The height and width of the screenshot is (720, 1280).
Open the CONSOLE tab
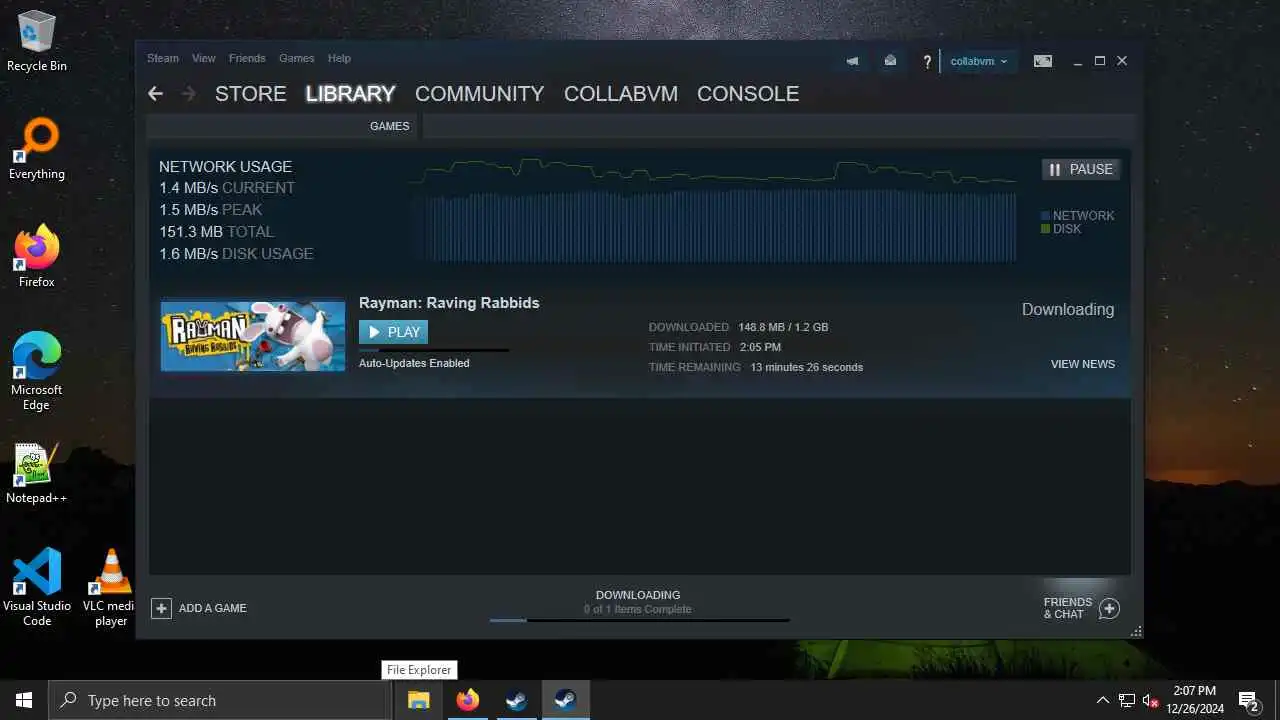[x=748, y=93]
